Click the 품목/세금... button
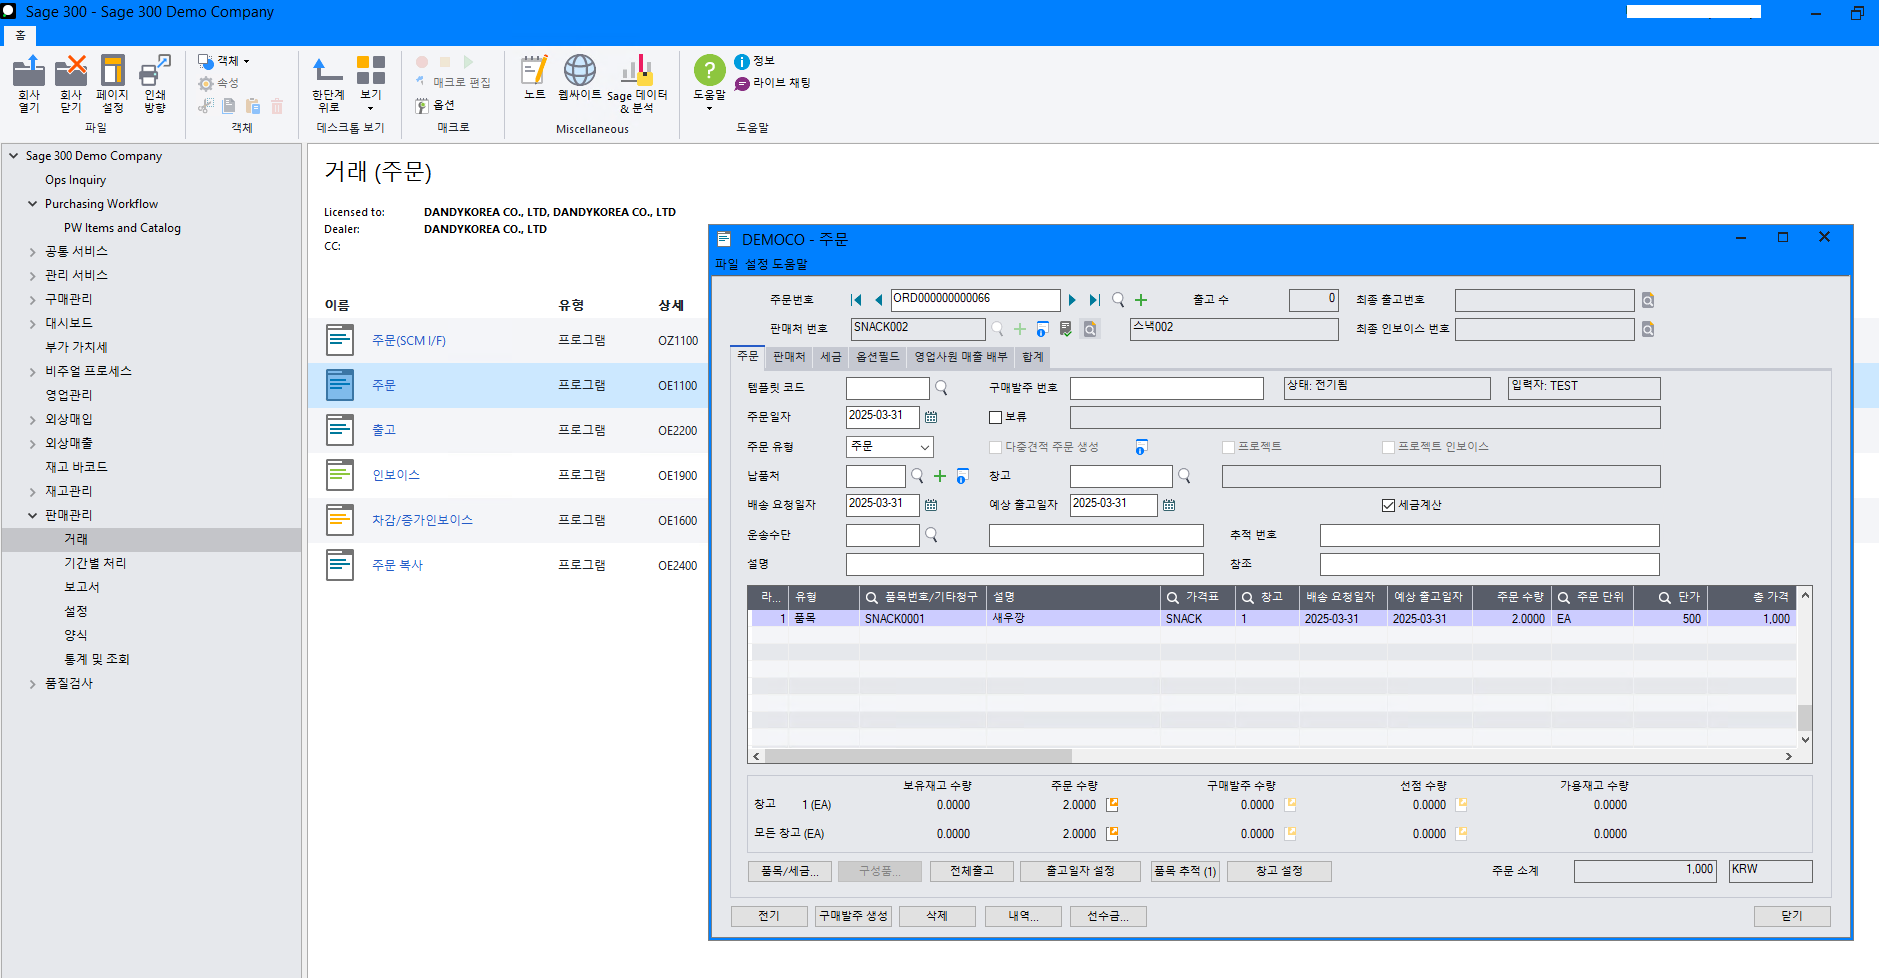Image resolution: width=1879 pixels, height=978 pixels. point(790,871)
